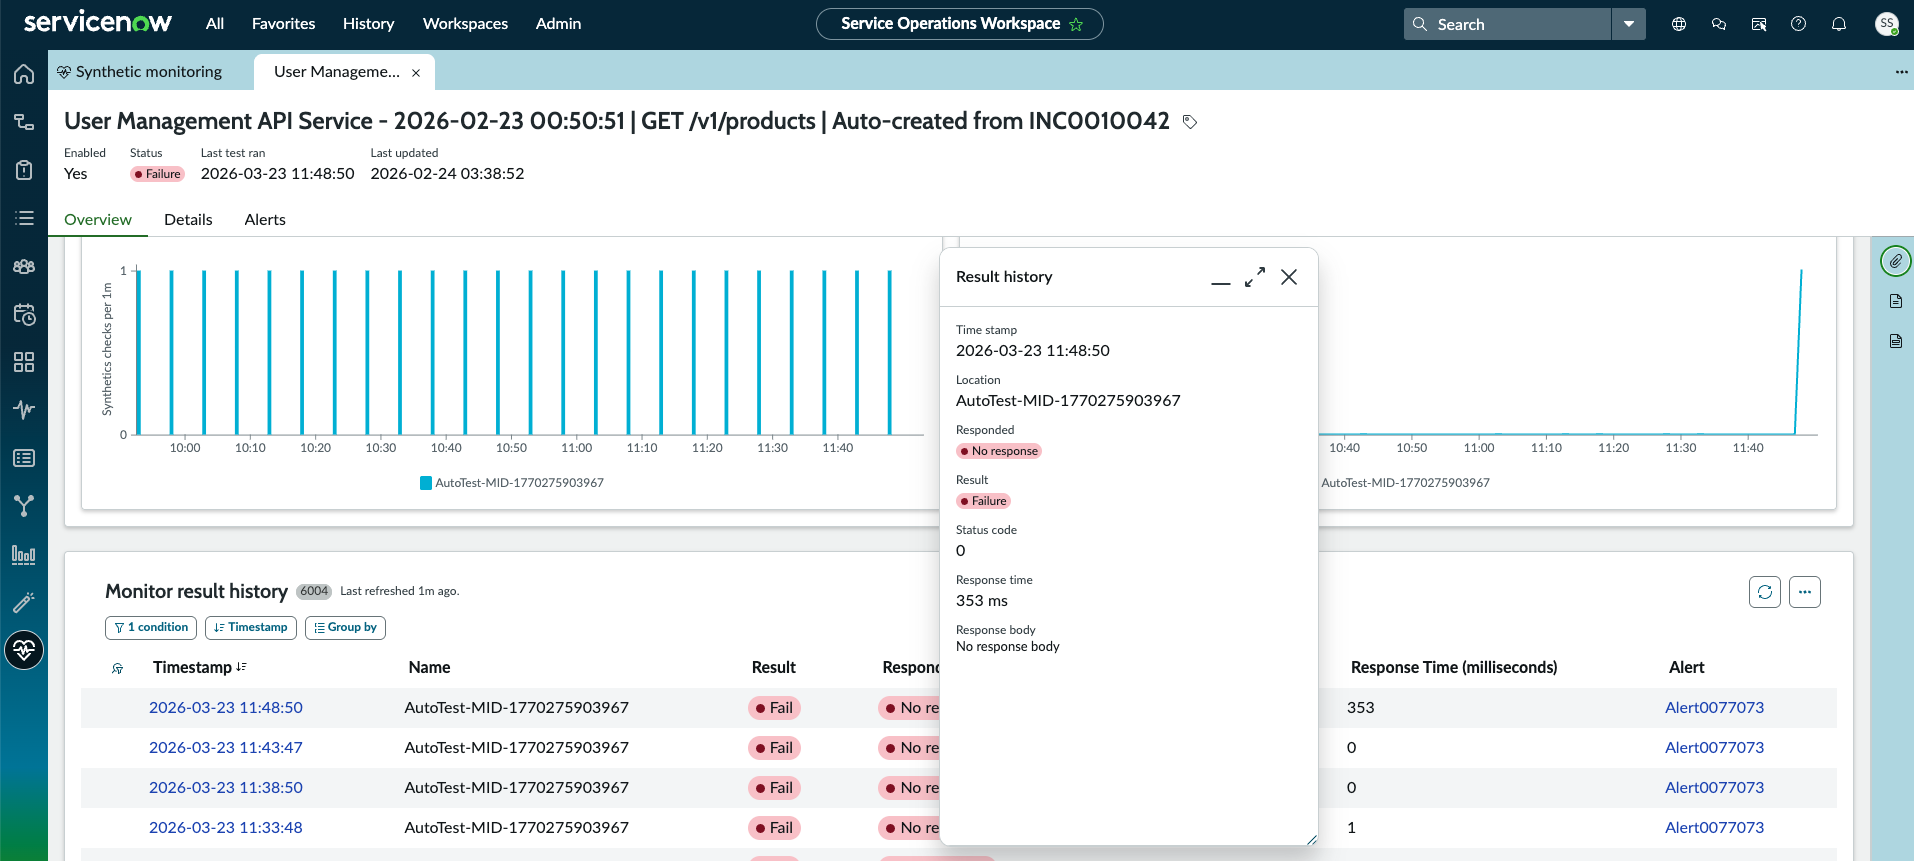Click the ServiceNow logo
This screenshot has width=1914, height=861.
pos(98,23)
